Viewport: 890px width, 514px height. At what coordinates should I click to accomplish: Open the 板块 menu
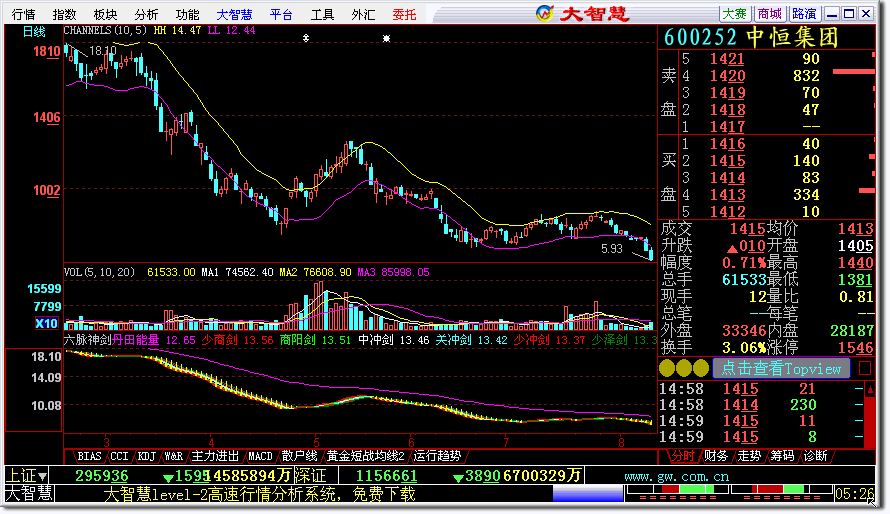(105, 14)
